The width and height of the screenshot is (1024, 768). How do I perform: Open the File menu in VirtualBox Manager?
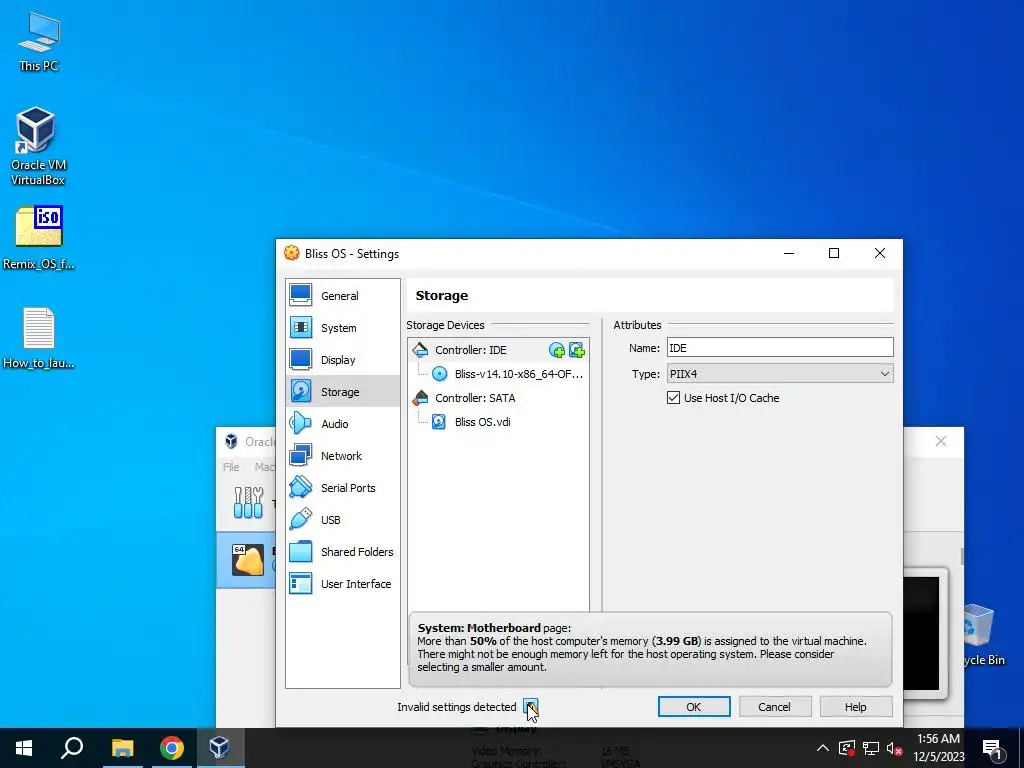point(231,467)
